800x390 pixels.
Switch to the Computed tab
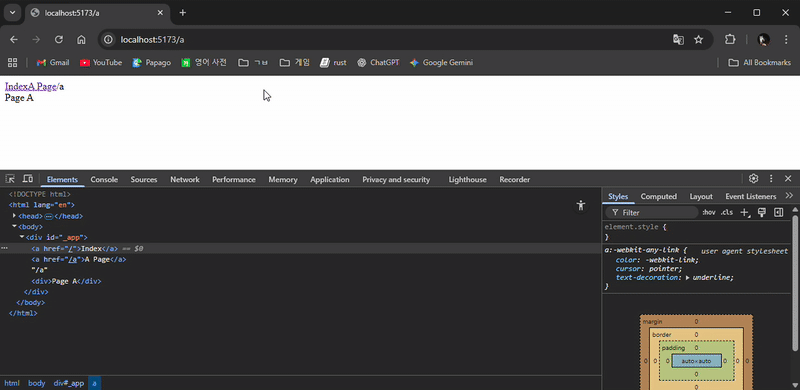click(x=658, y=196)
